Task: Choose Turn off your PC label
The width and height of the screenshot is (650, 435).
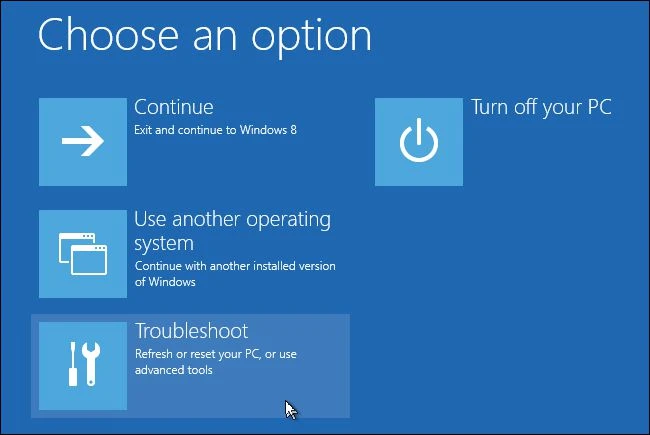Action: tap(541, 107)
